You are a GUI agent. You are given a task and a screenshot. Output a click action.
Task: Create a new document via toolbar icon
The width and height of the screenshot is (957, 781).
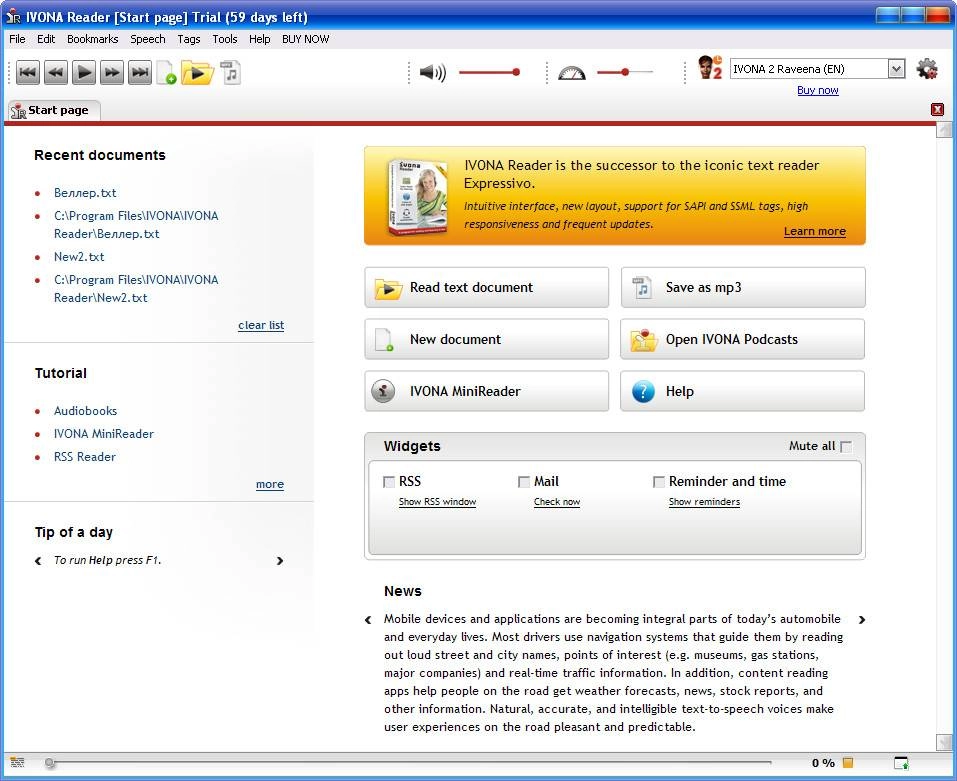coord(164,72)
